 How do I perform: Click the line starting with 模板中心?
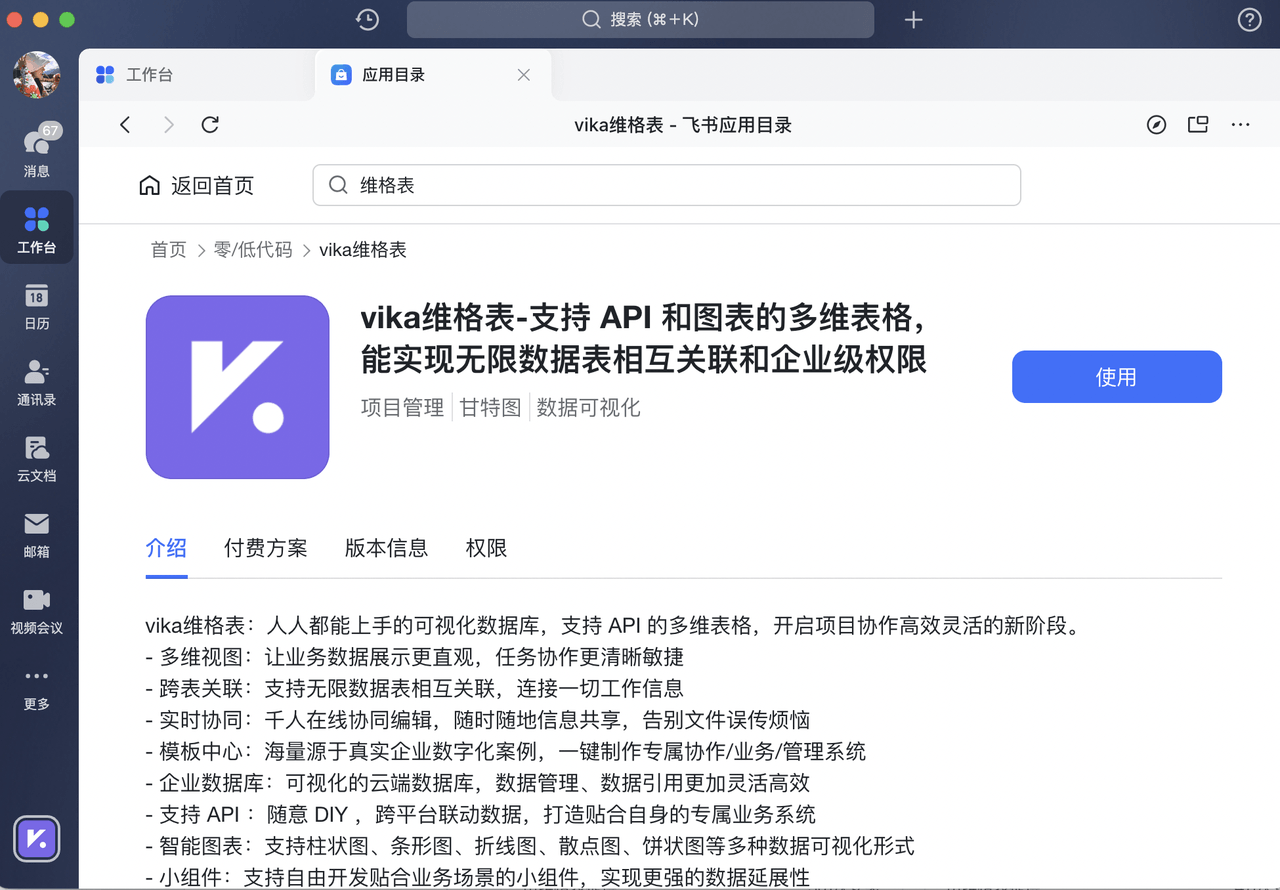(506, 752)
